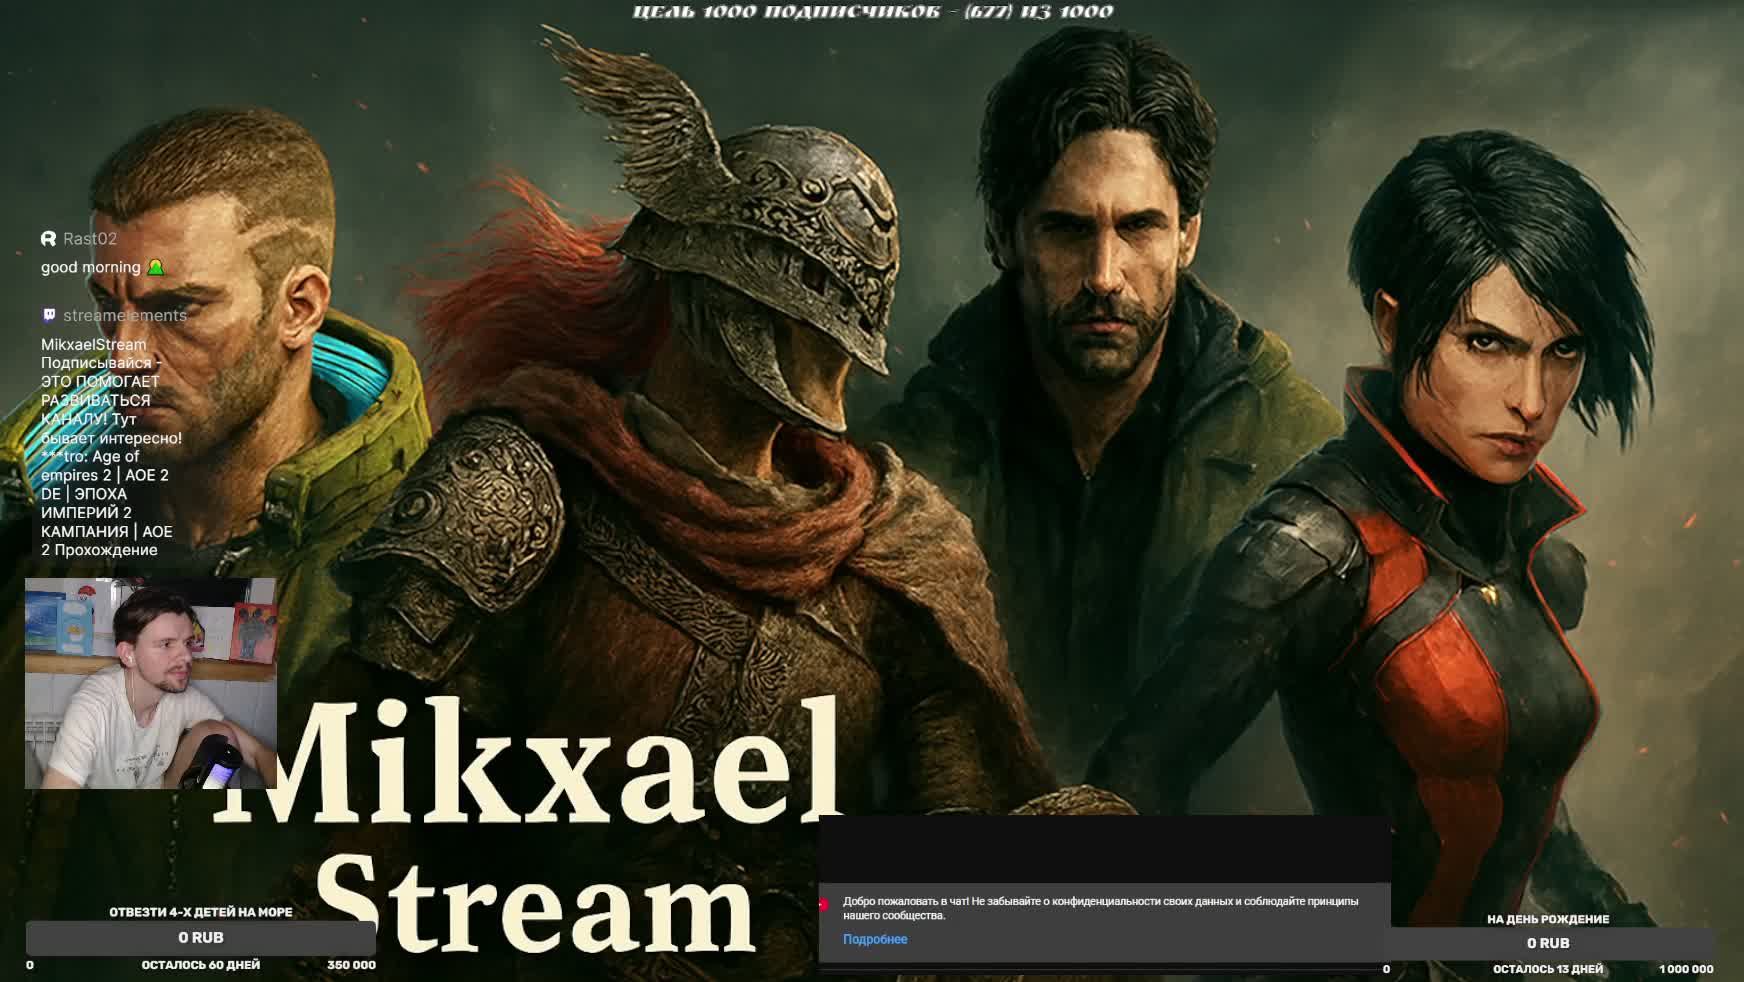Click the streamer webcam feed
The width and height of the screenshot is (1744, 982).
[x=150, y=683]
